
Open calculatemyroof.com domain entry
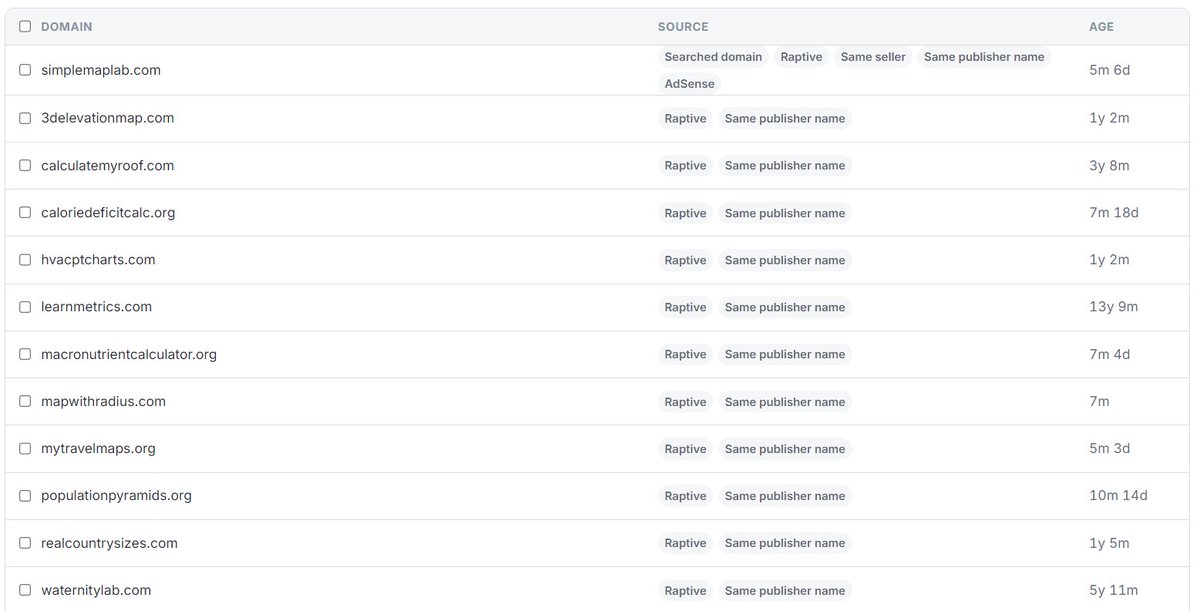click(108, 166)
